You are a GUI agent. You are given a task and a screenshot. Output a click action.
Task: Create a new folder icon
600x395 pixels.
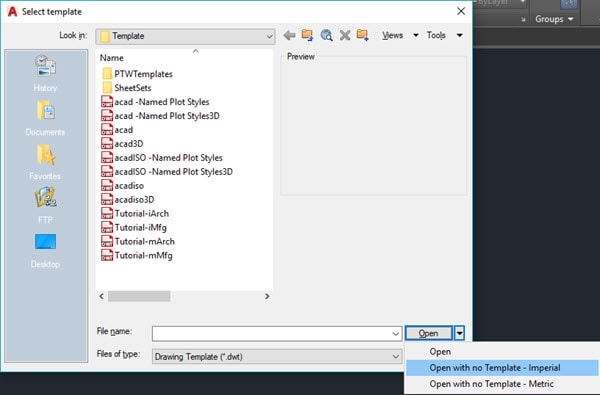point(362,35)
